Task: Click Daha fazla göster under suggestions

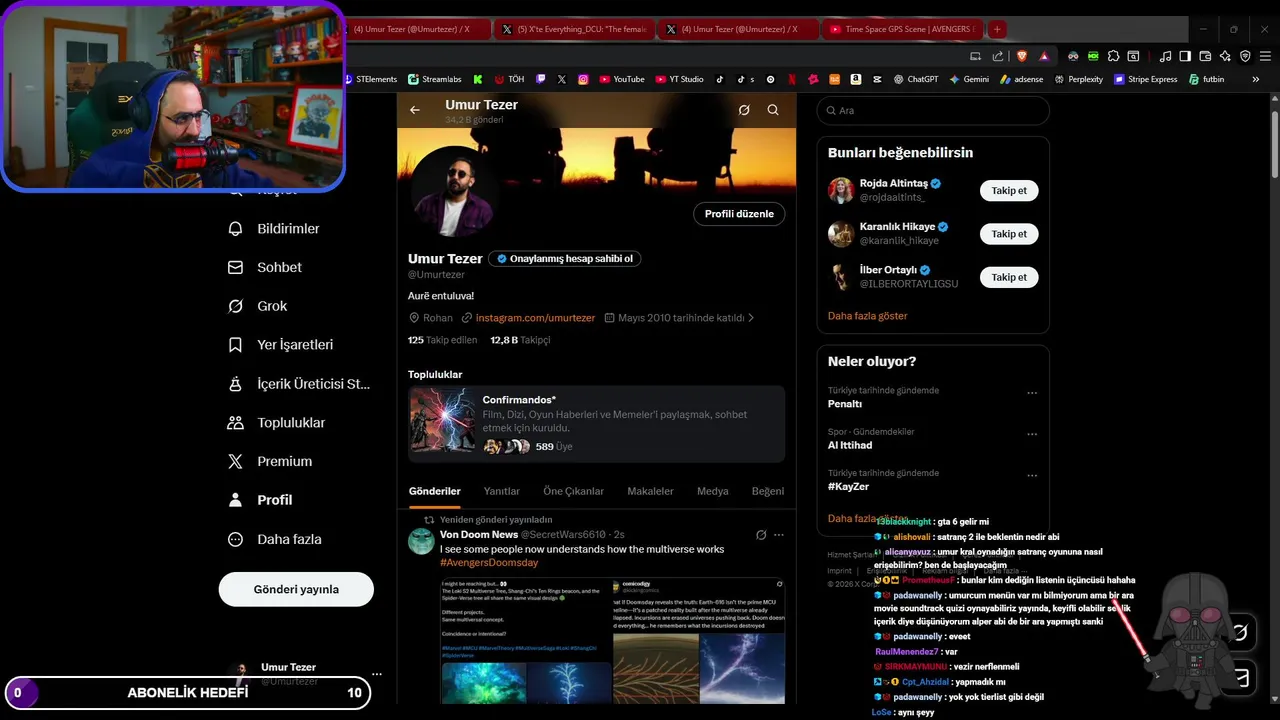Action: pos(867,316)
